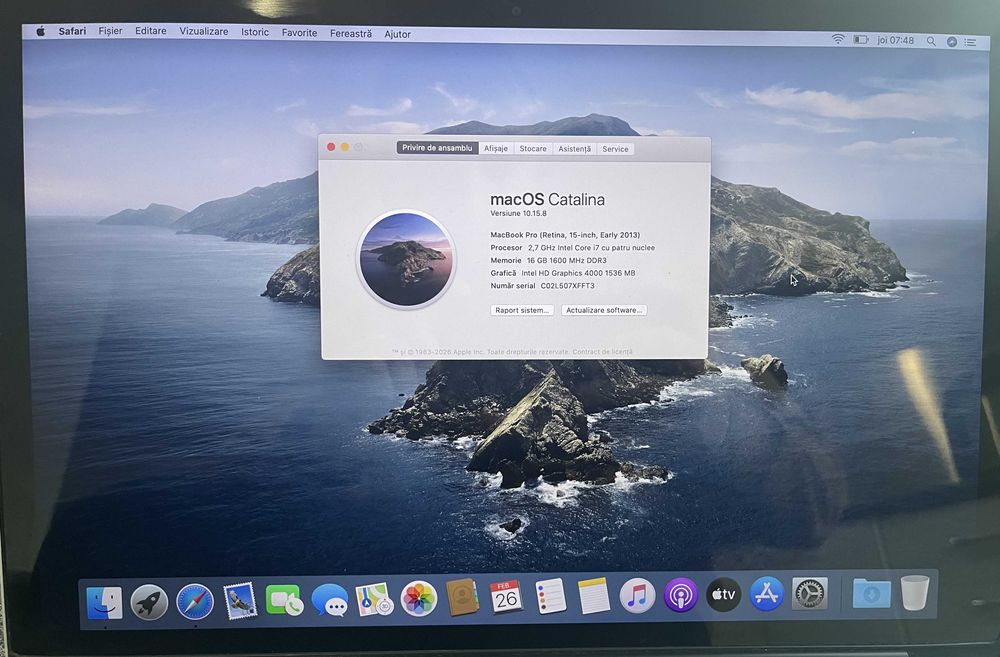Image resolution: width=1000 pixels, height=657 pixels.
Task: Switch to the Service tab
Action: pyautogui.click(x=615, y=149)
